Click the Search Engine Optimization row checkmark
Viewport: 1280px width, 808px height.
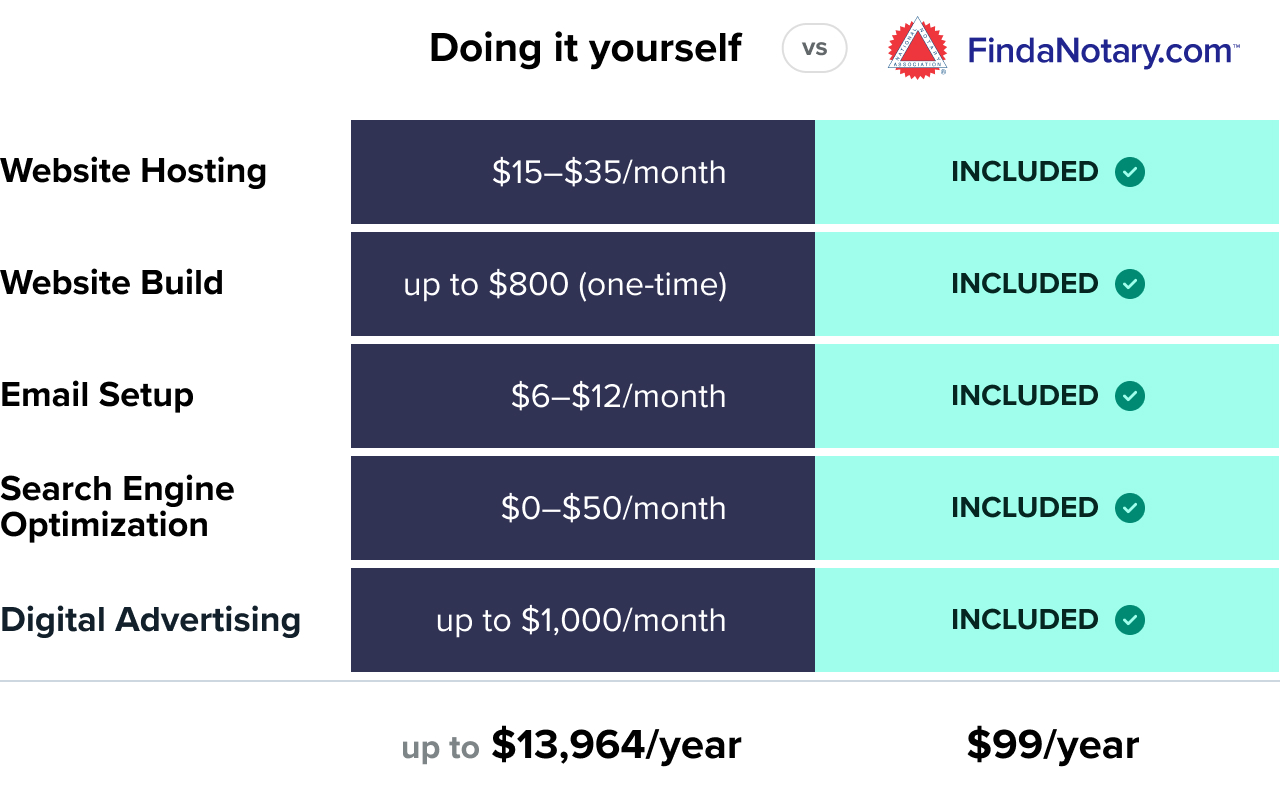[x=1130, y=508]
